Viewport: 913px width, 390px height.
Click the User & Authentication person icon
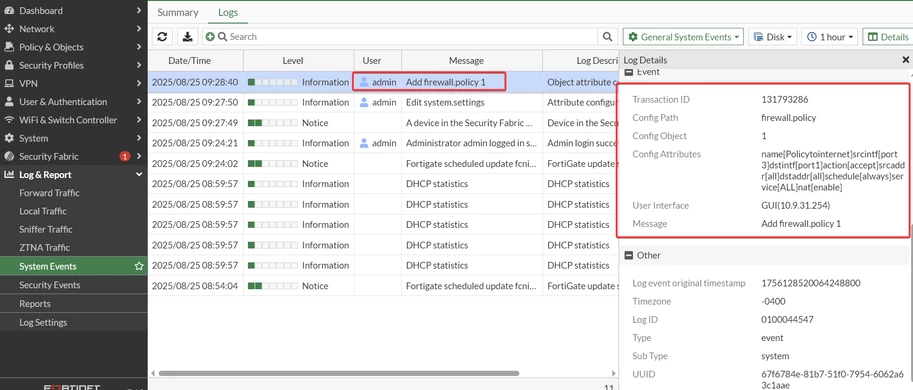click(9, 102)
